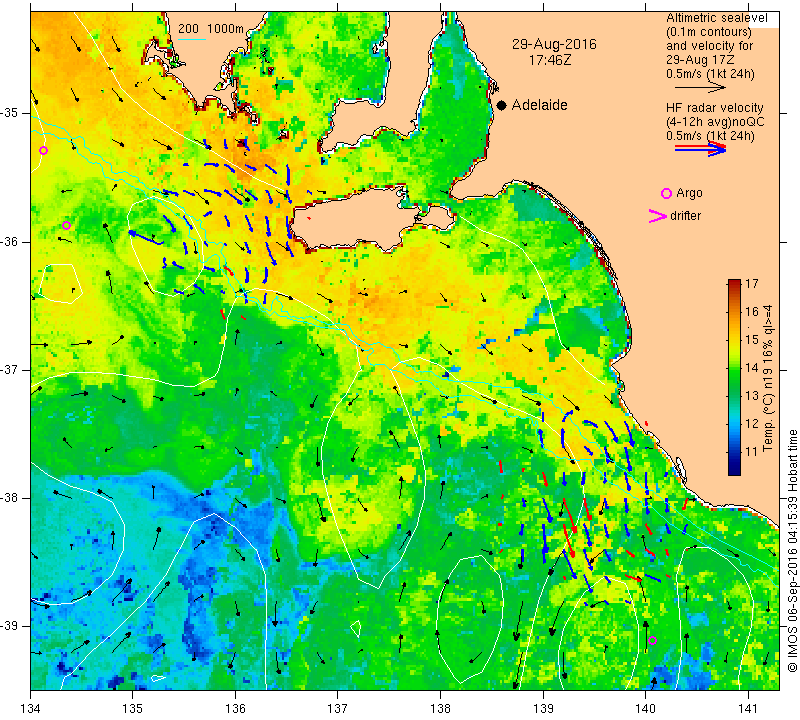The height and width of the screenshot is (720, 800).
Task: Click the 140 longitude axis label
Action: [x=645, y=708]
